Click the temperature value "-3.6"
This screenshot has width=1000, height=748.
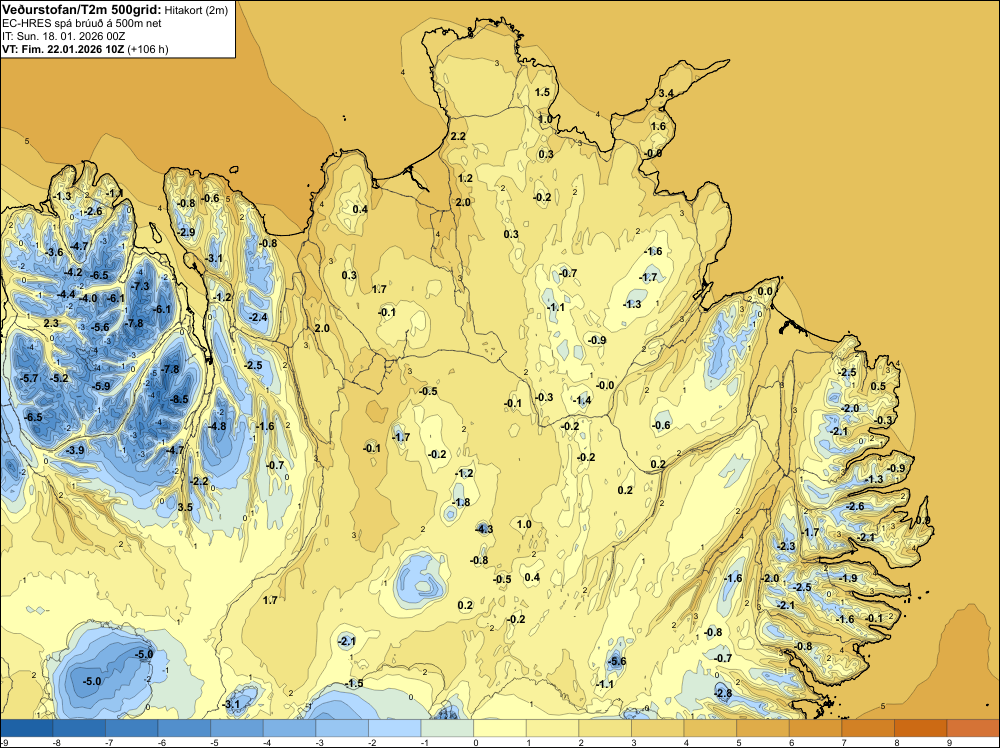click(x=54, y=252)
